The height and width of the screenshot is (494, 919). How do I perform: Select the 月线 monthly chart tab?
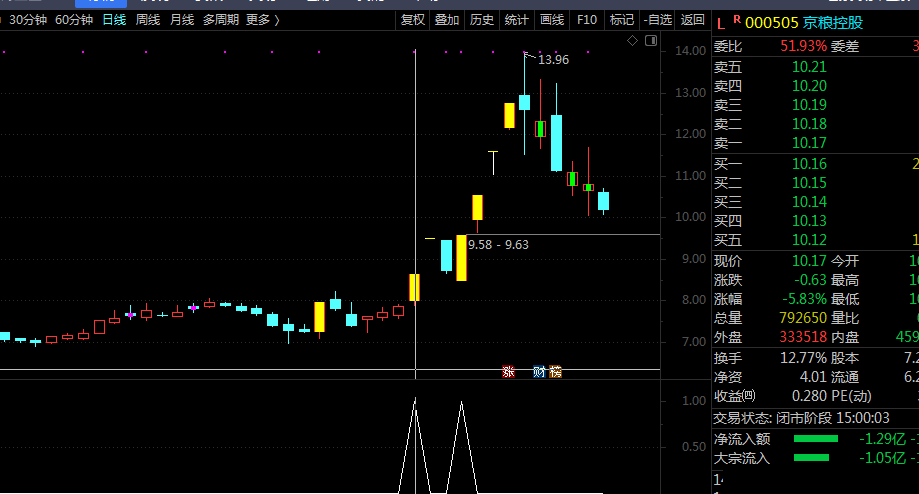point(182,20)
